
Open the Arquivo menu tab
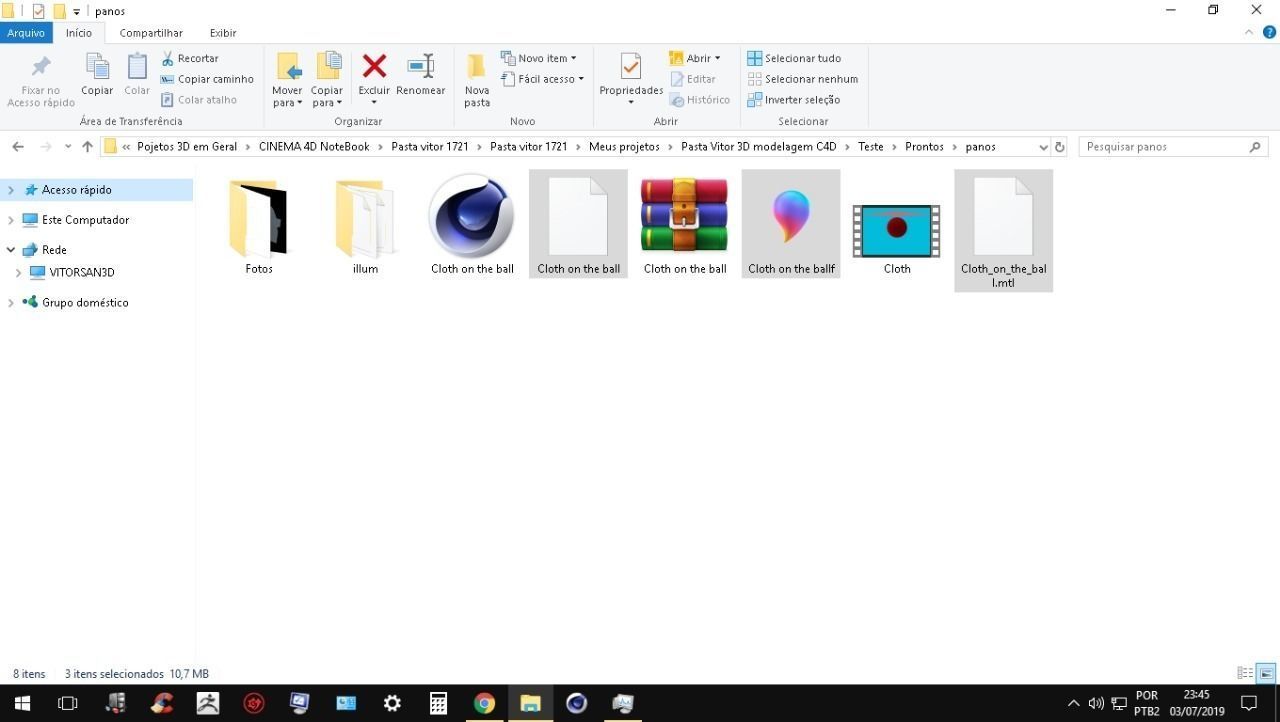point(26,33)
